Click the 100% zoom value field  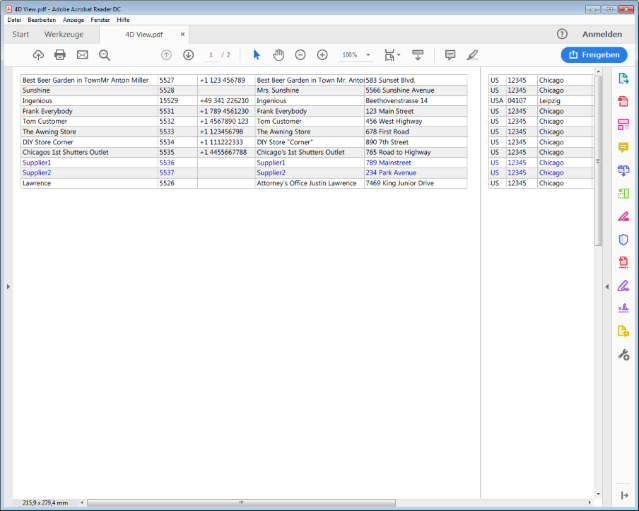pos(350,55)
